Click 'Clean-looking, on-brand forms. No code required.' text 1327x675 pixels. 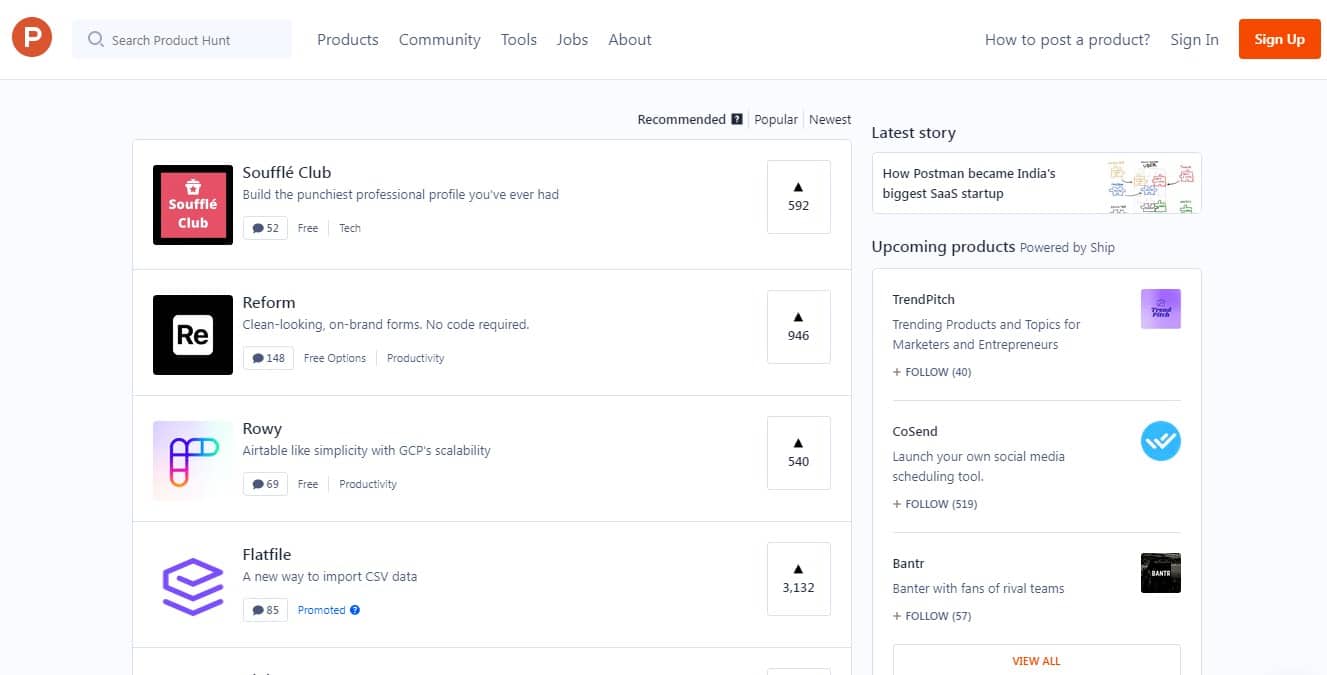[x=386, y=324]
